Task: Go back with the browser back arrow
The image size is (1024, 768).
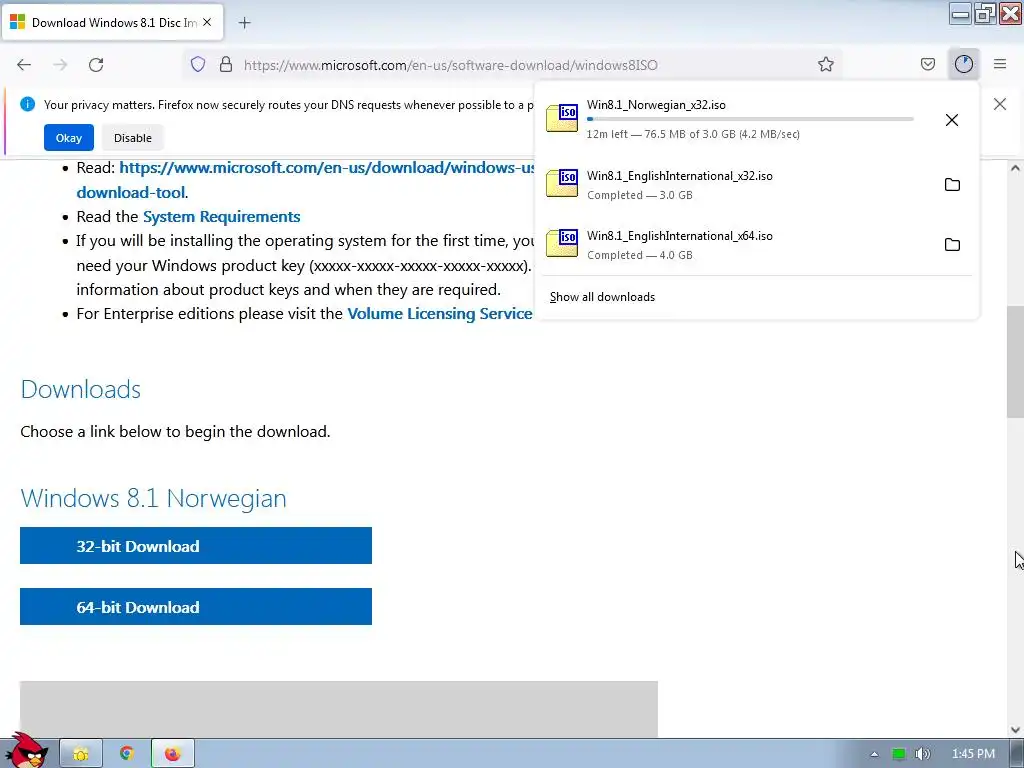Action: [24, 65]
